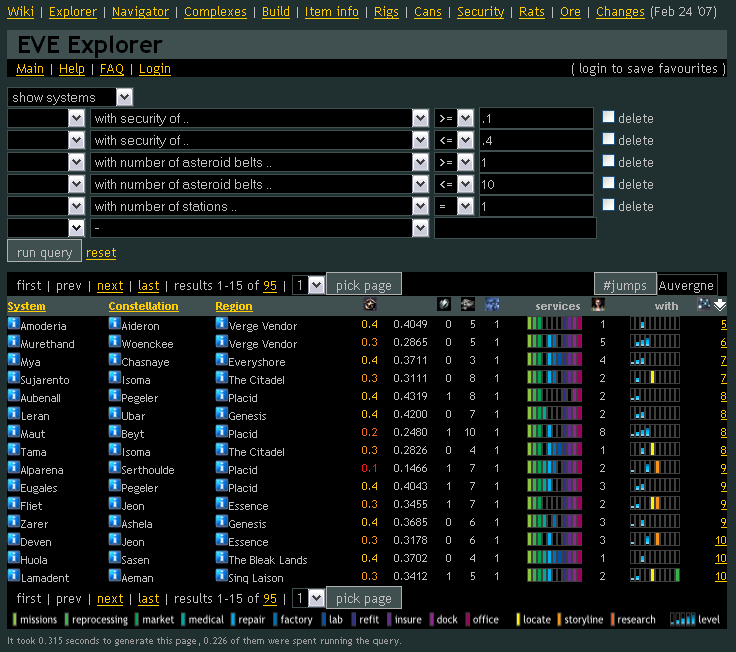
Task: Open info icon next to Serthoulde constellation
Action: pyautogui.click(x=115, y=468)
